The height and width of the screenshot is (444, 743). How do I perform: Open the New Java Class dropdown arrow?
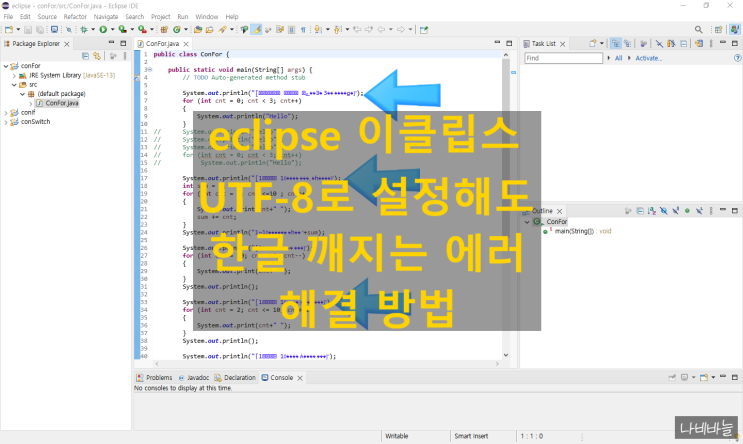[186, 29]
